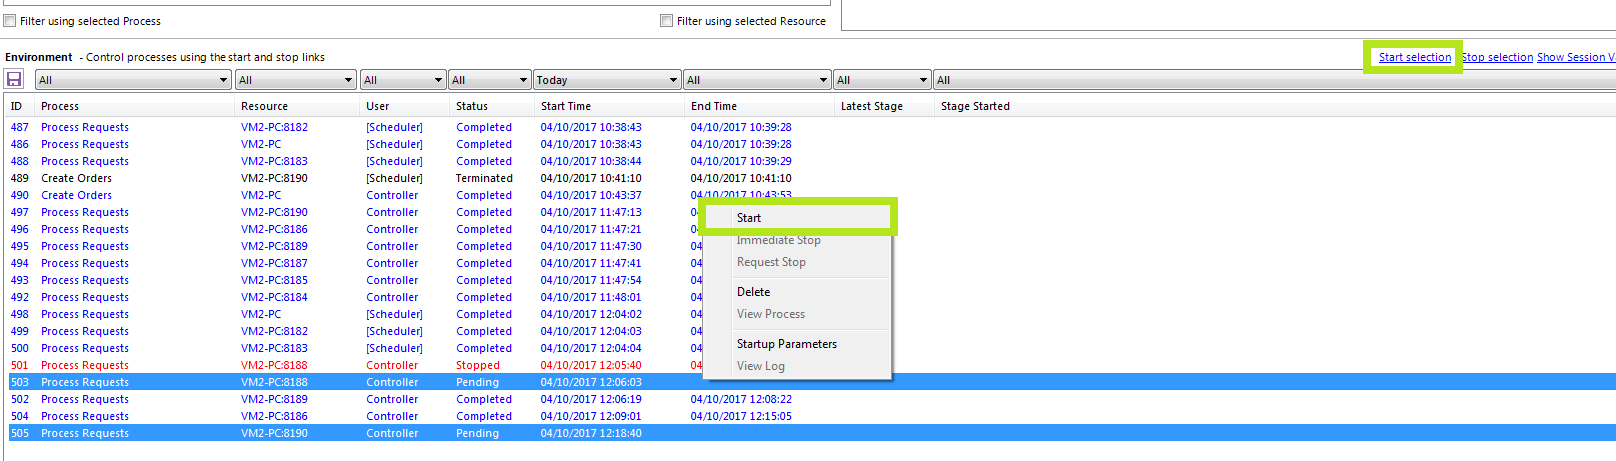The width and height of the screenshot is (1616, 461).
Task: Select the Pending session 505 row
Action: (x=812, y=433)
